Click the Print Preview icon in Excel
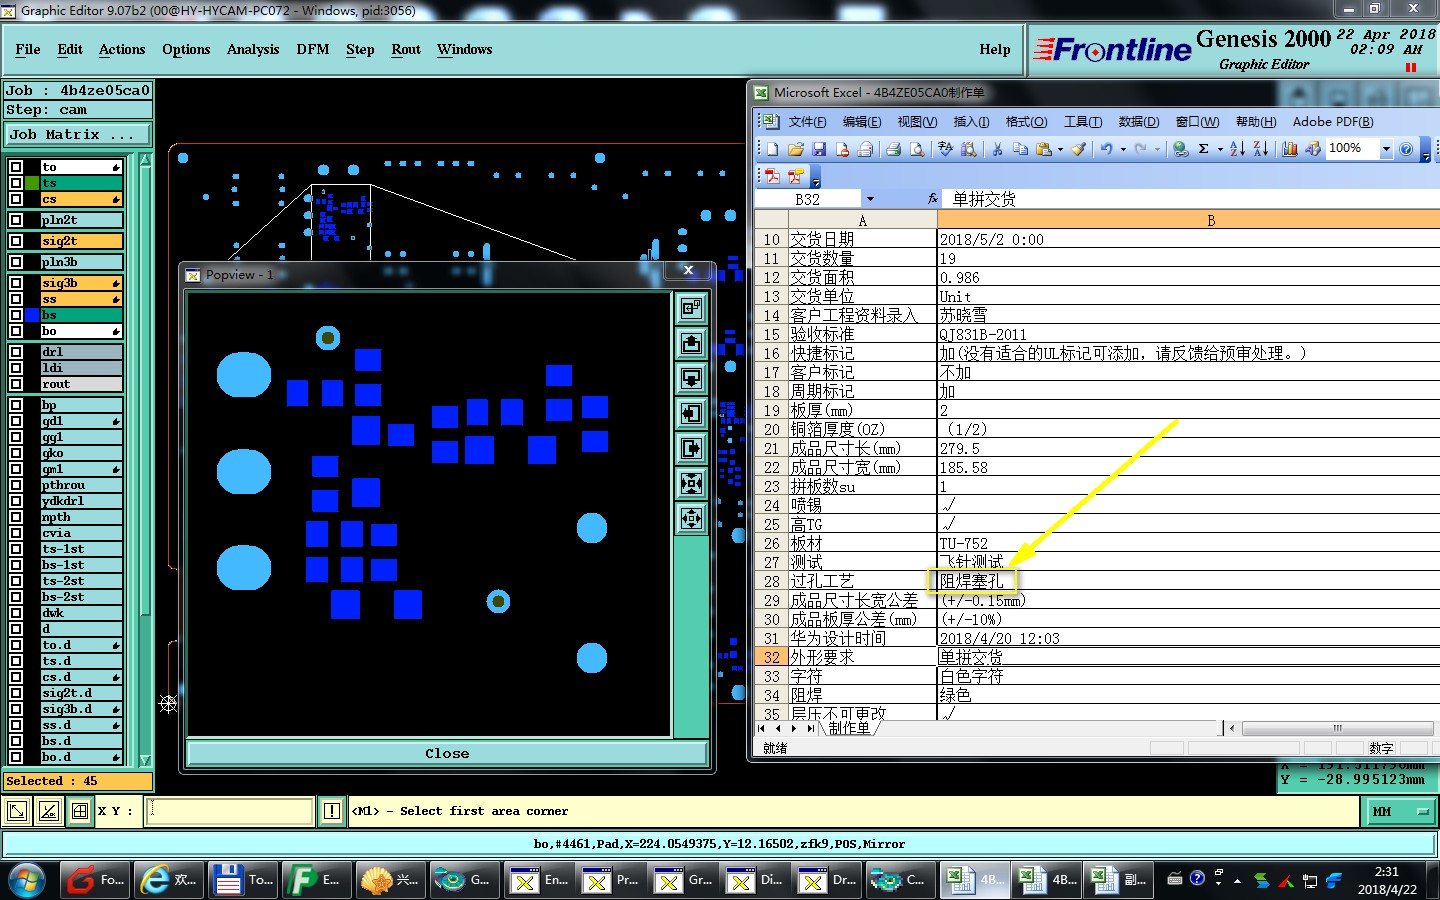This screenshot has height=900, width=1440. [916, 149]
